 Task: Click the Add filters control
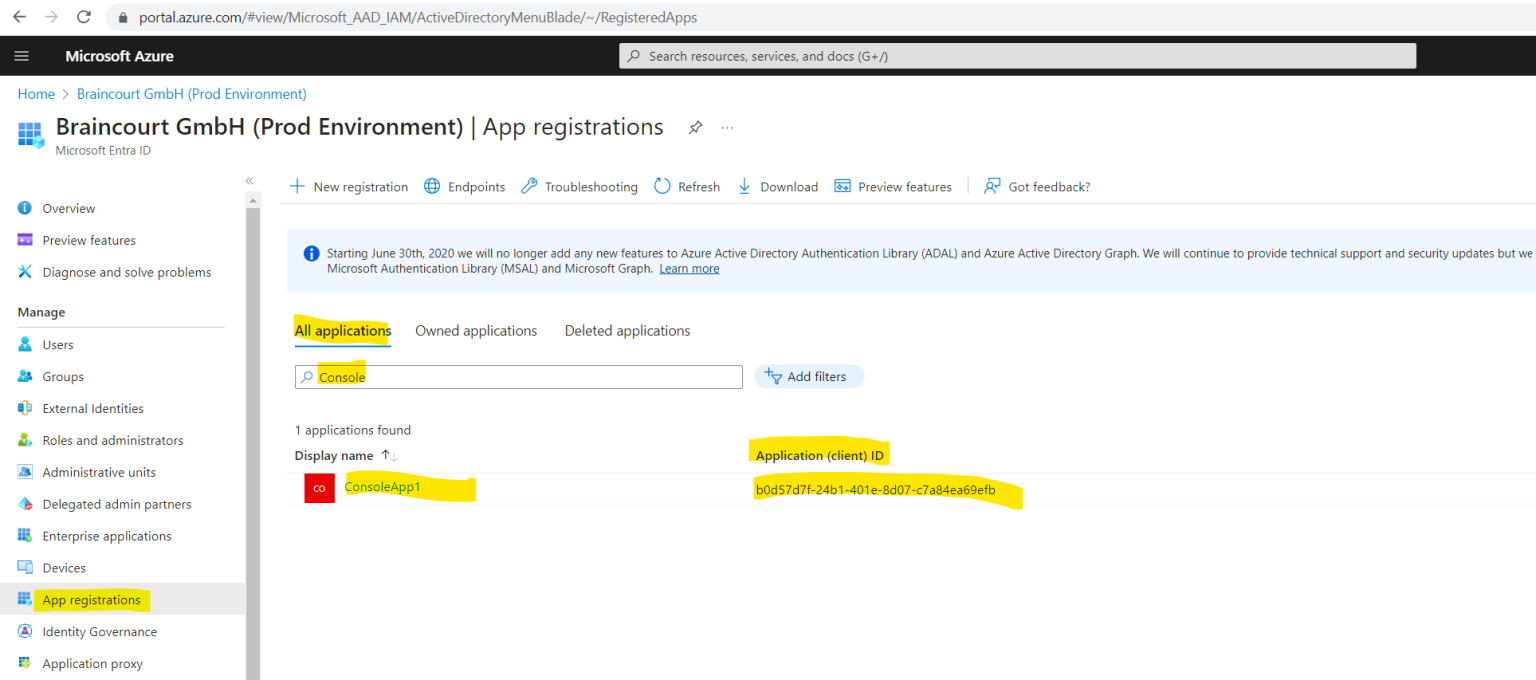coord(808,376)
